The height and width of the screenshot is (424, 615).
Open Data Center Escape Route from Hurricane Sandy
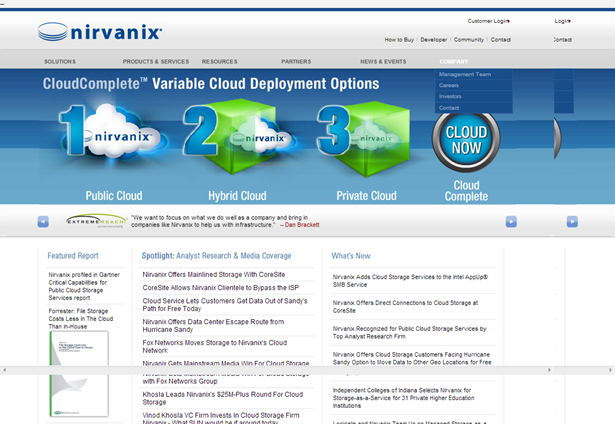(213, 326)
